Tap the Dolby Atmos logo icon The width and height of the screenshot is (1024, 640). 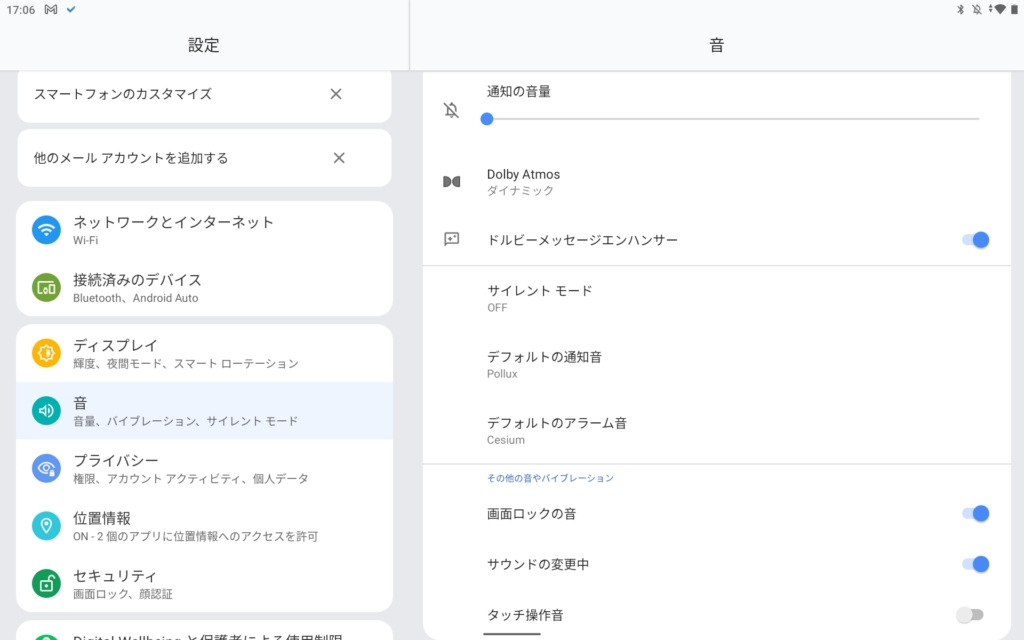point(452,181)
